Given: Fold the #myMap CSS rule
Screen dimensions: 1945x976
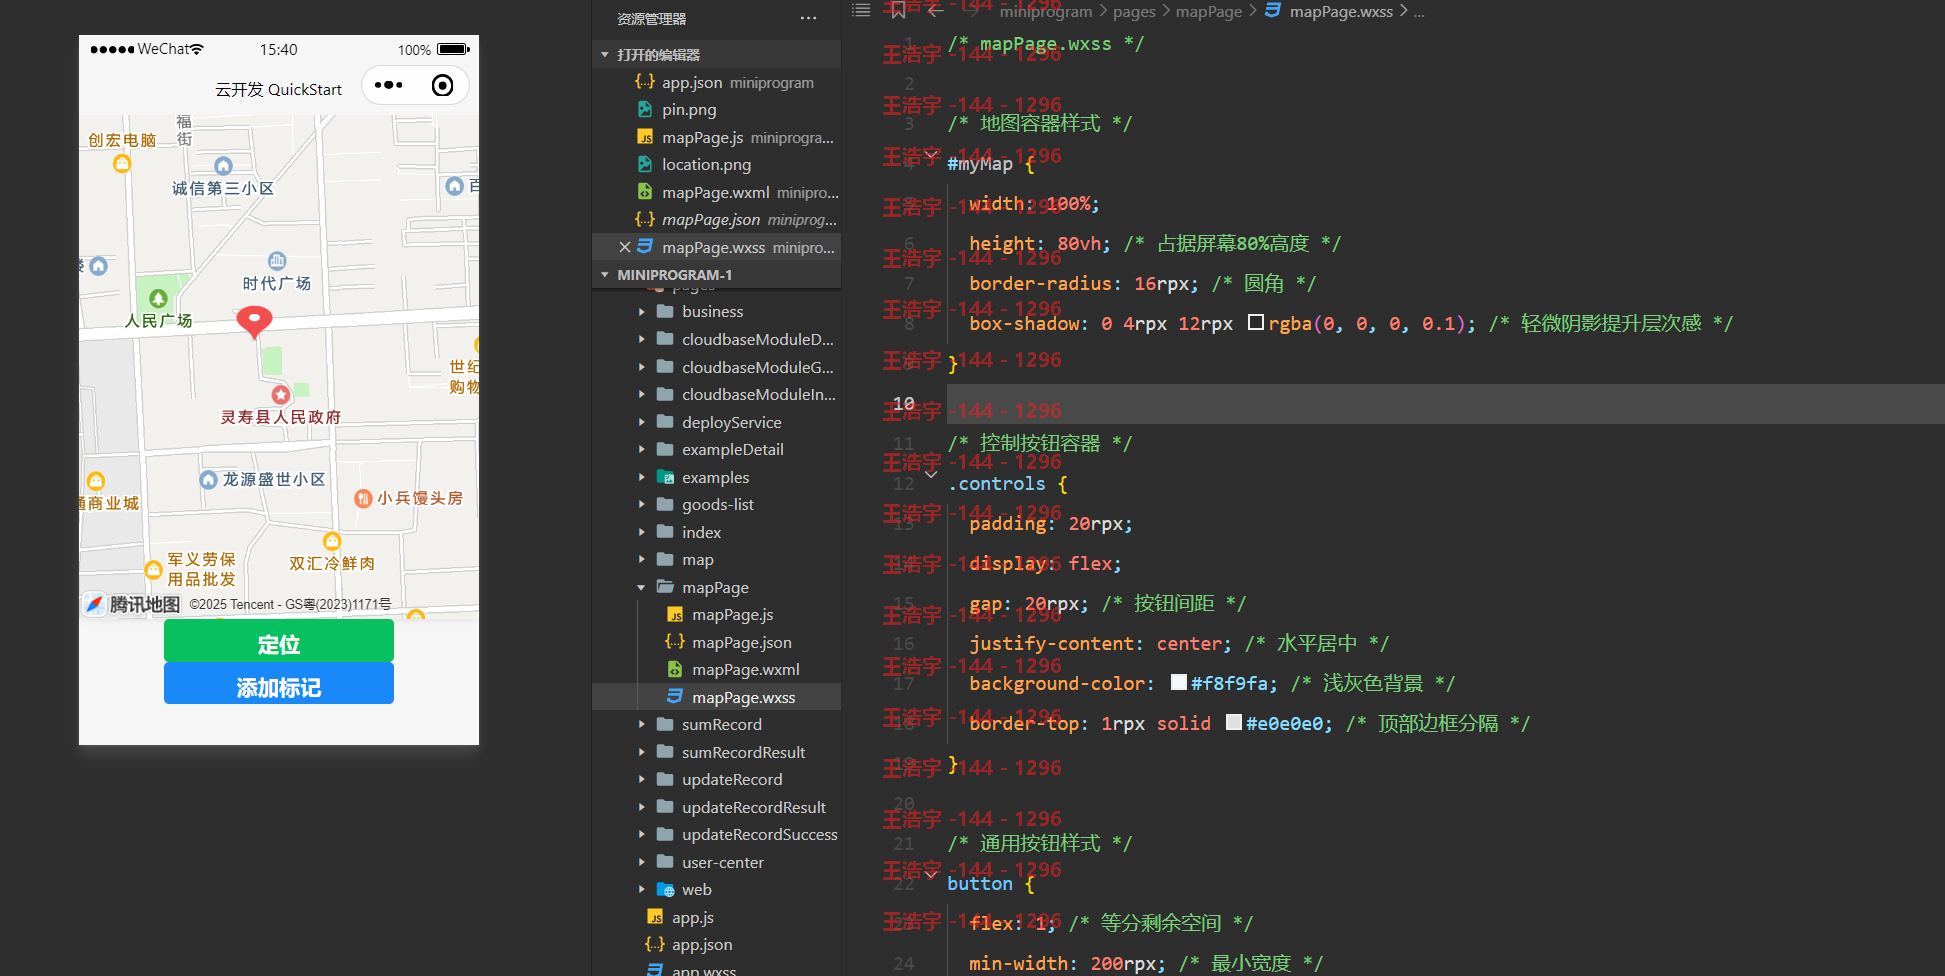Looking at the screenshot, I should pyautogui.click(x=932, y=155).
